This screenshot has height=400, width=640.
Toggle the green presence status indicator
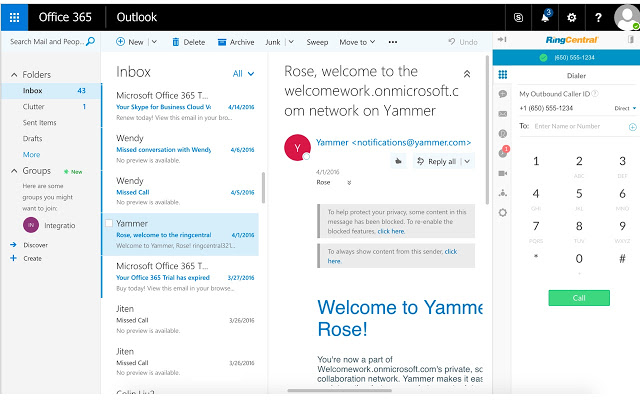point(543,58)
